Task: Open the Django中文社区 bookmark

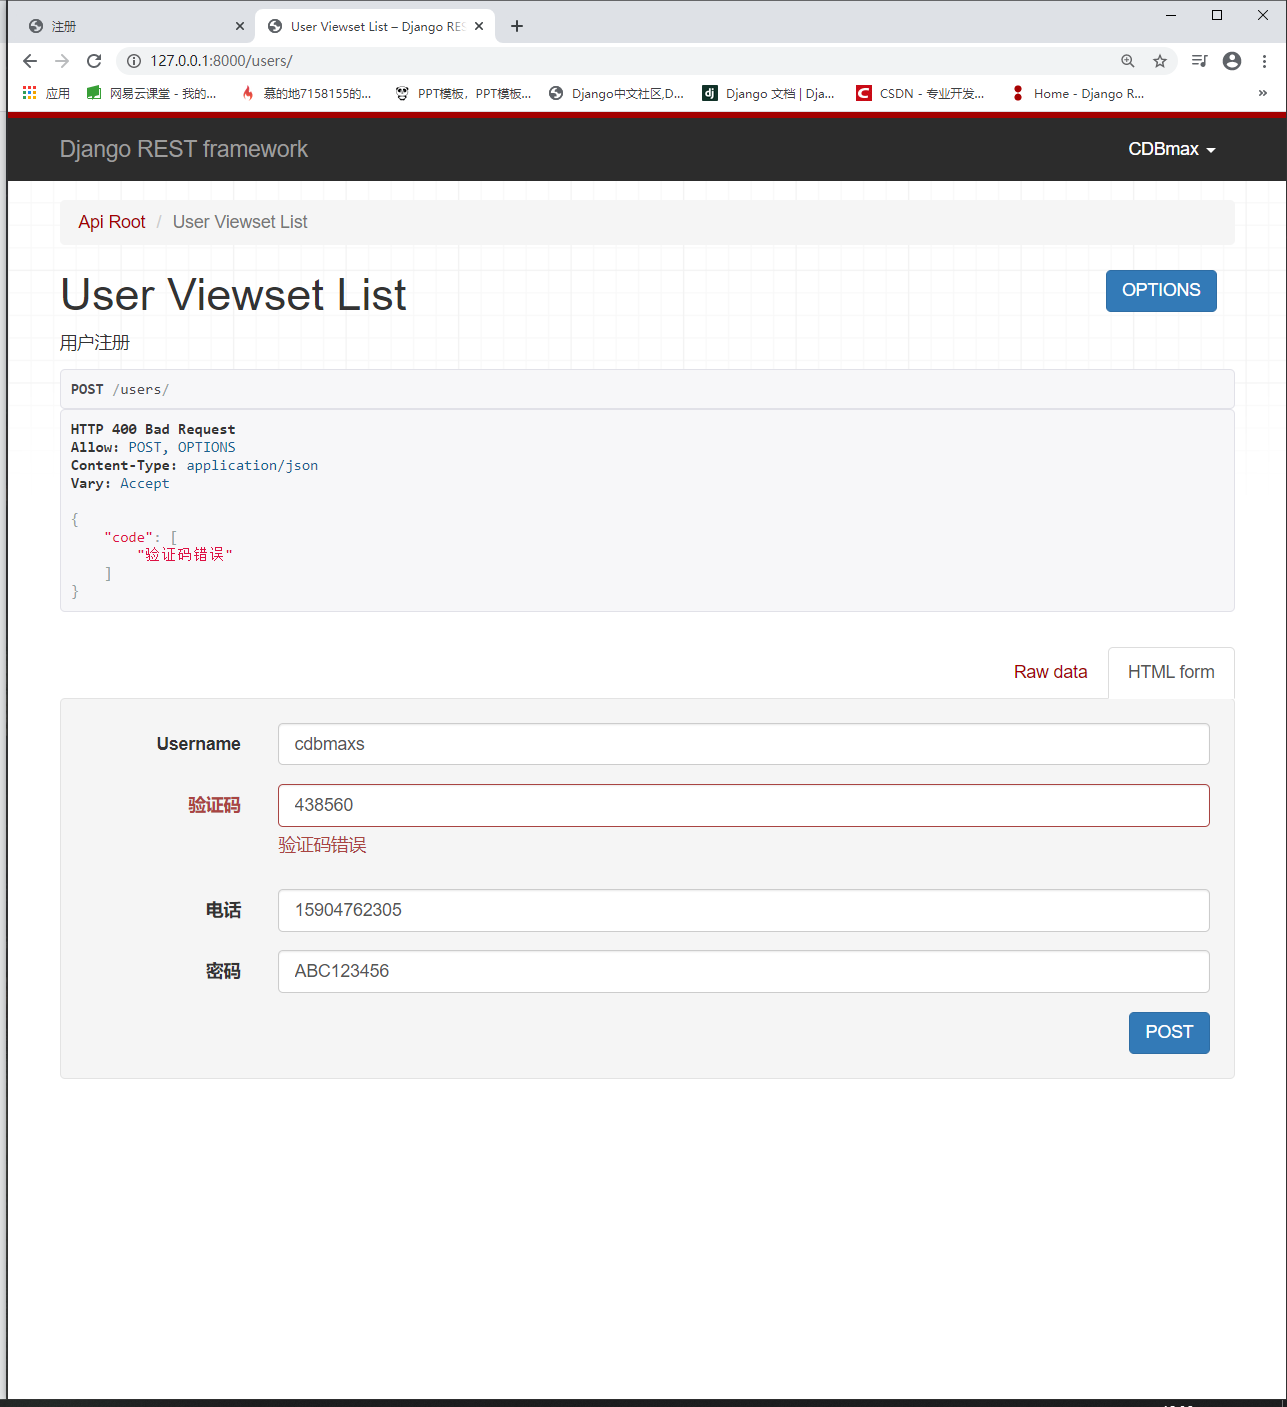Action: [x=617, y=93]
